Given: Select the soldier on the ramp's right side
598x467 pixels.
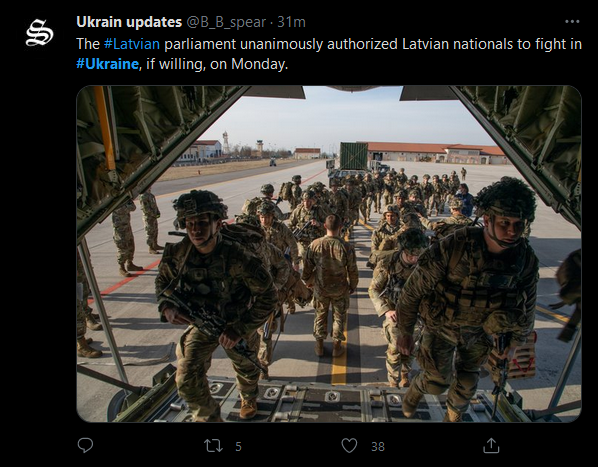Looking at the screenshot, I should pyautogui.click(x=469, y=299).
